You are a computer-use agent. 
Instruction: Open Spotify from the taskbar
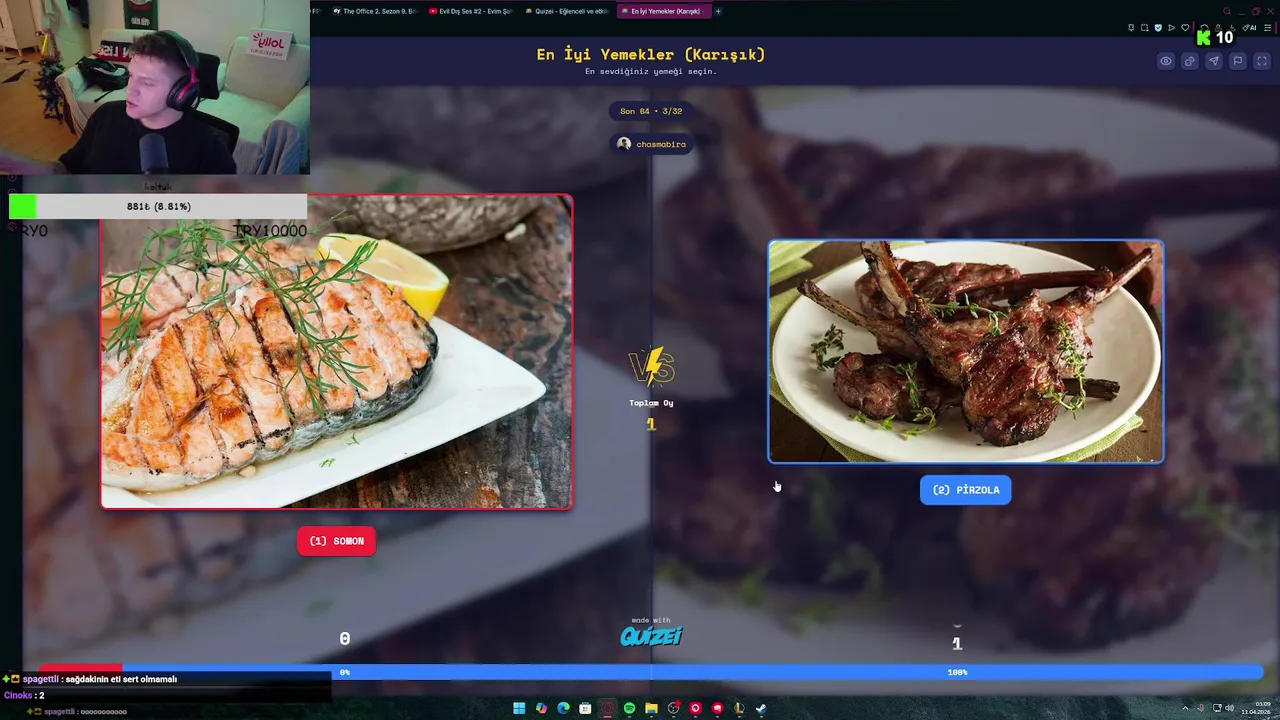(x=629, y=708)
